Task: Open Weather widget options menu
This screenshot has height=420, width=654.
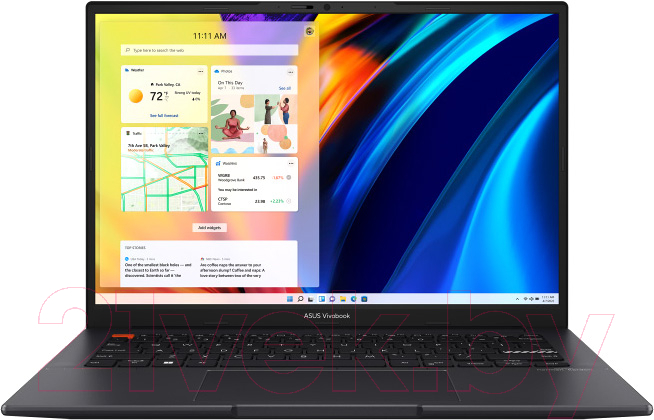Action: pos(201,71)
